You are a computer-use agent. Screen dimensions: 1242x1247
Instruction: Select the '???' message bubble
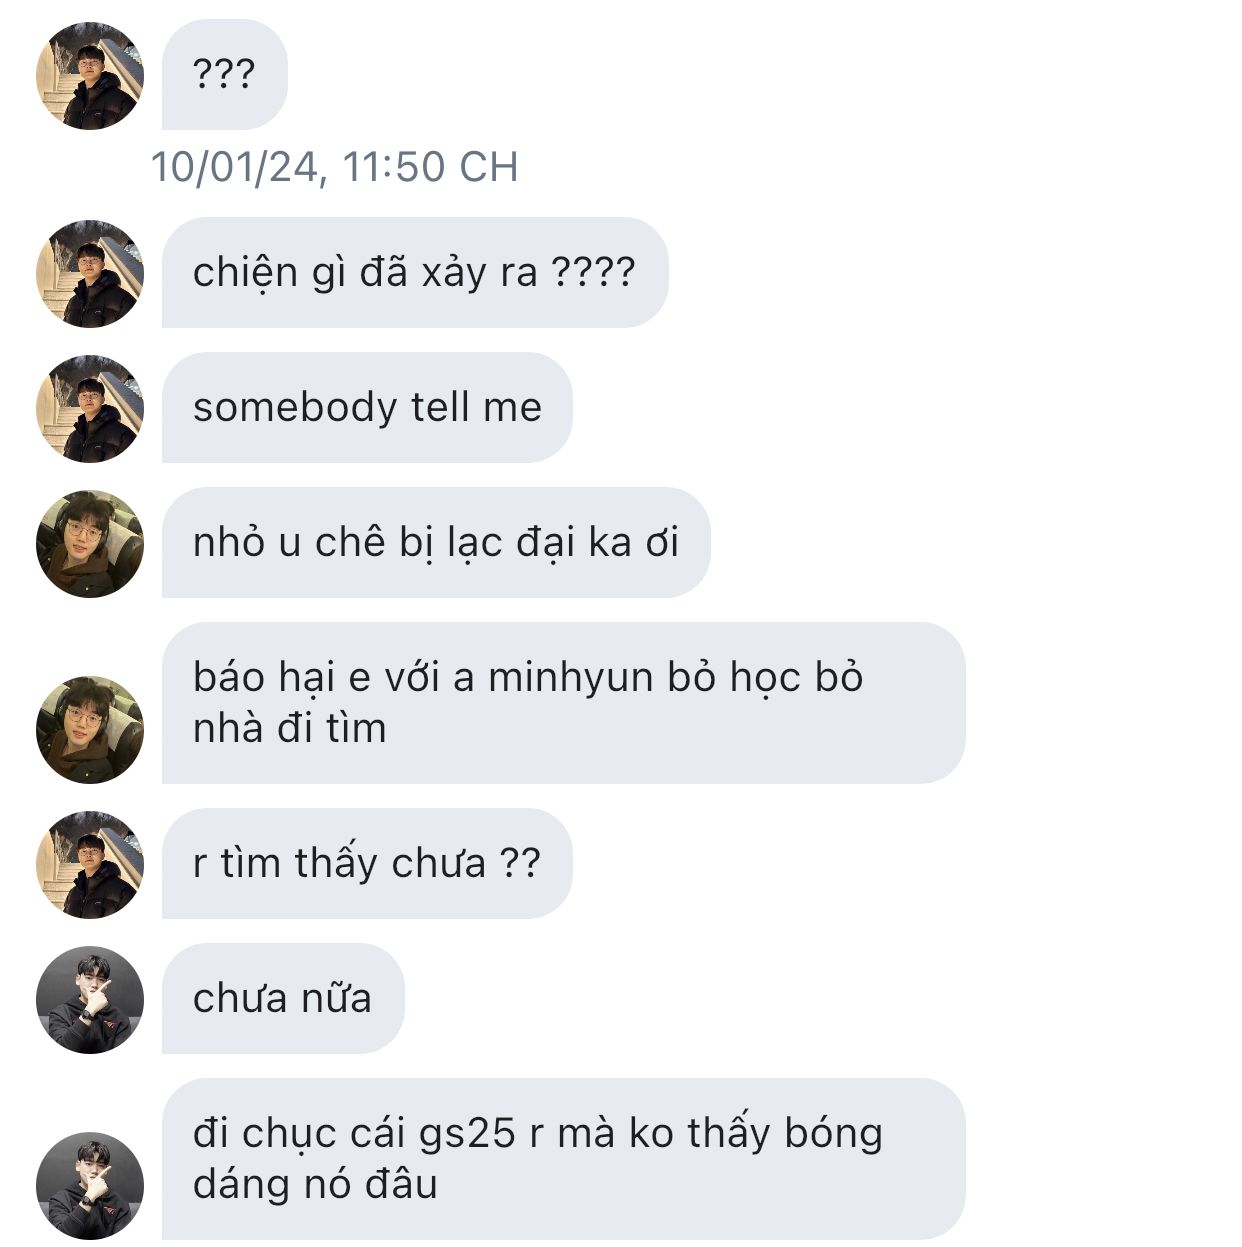225,75
